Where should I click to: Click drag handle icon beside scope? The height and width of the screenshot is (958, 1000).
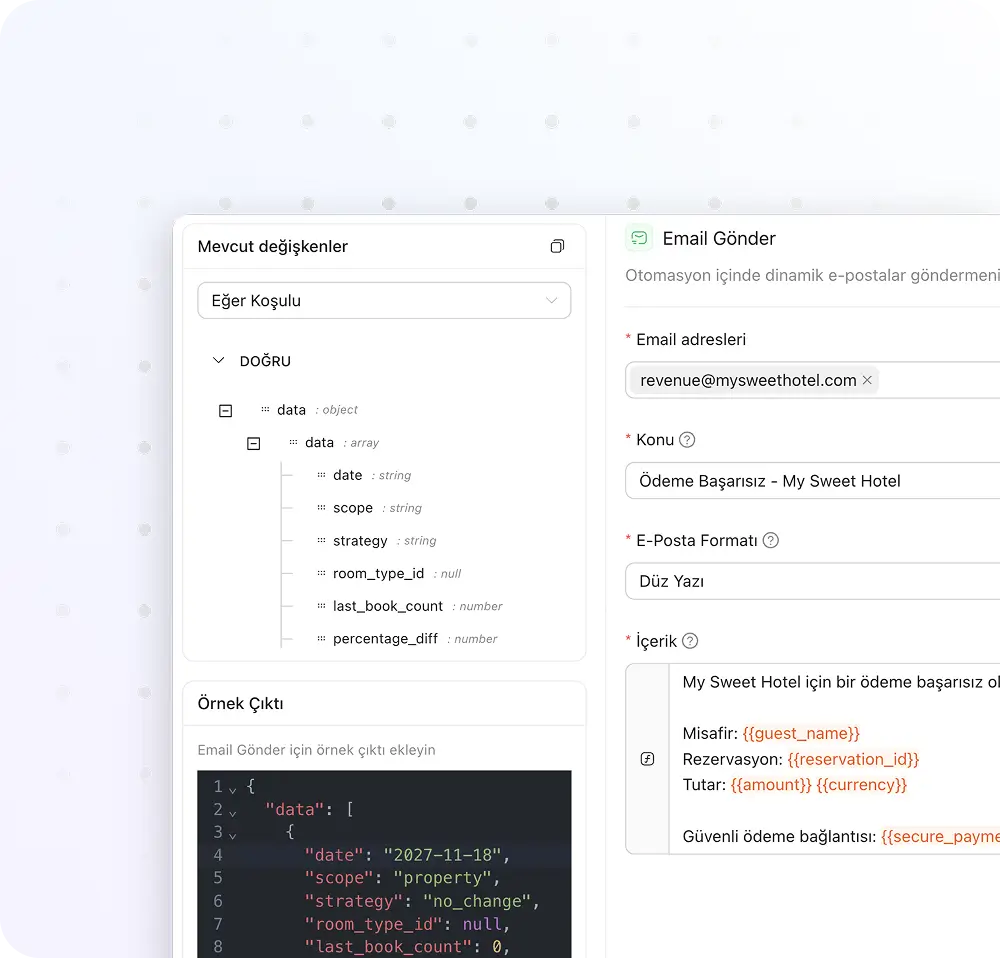pyautogui.click(x=321, y=508)
